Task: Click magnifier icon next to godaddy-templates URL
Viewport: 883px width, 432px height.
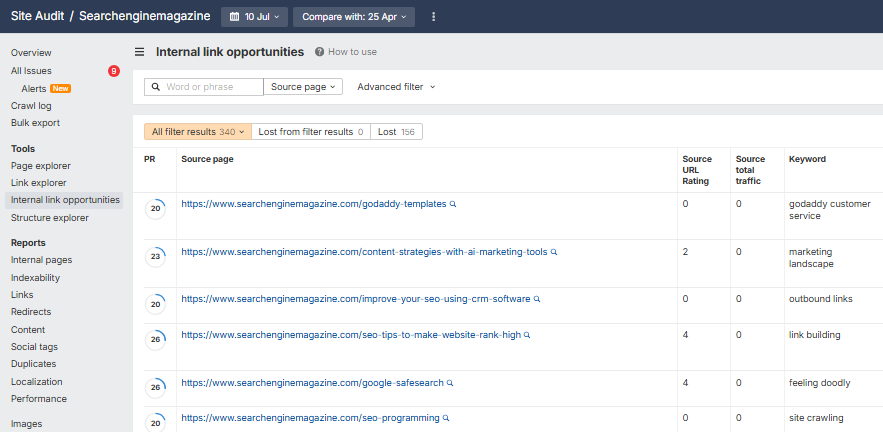Action: point(453,204)
